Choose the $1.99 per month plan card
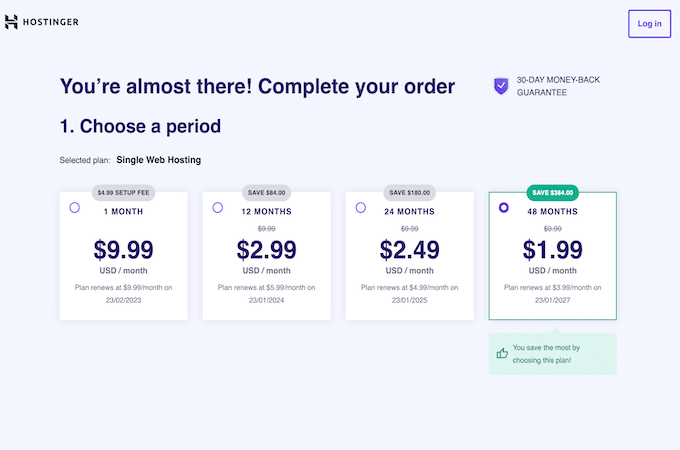 552,256
